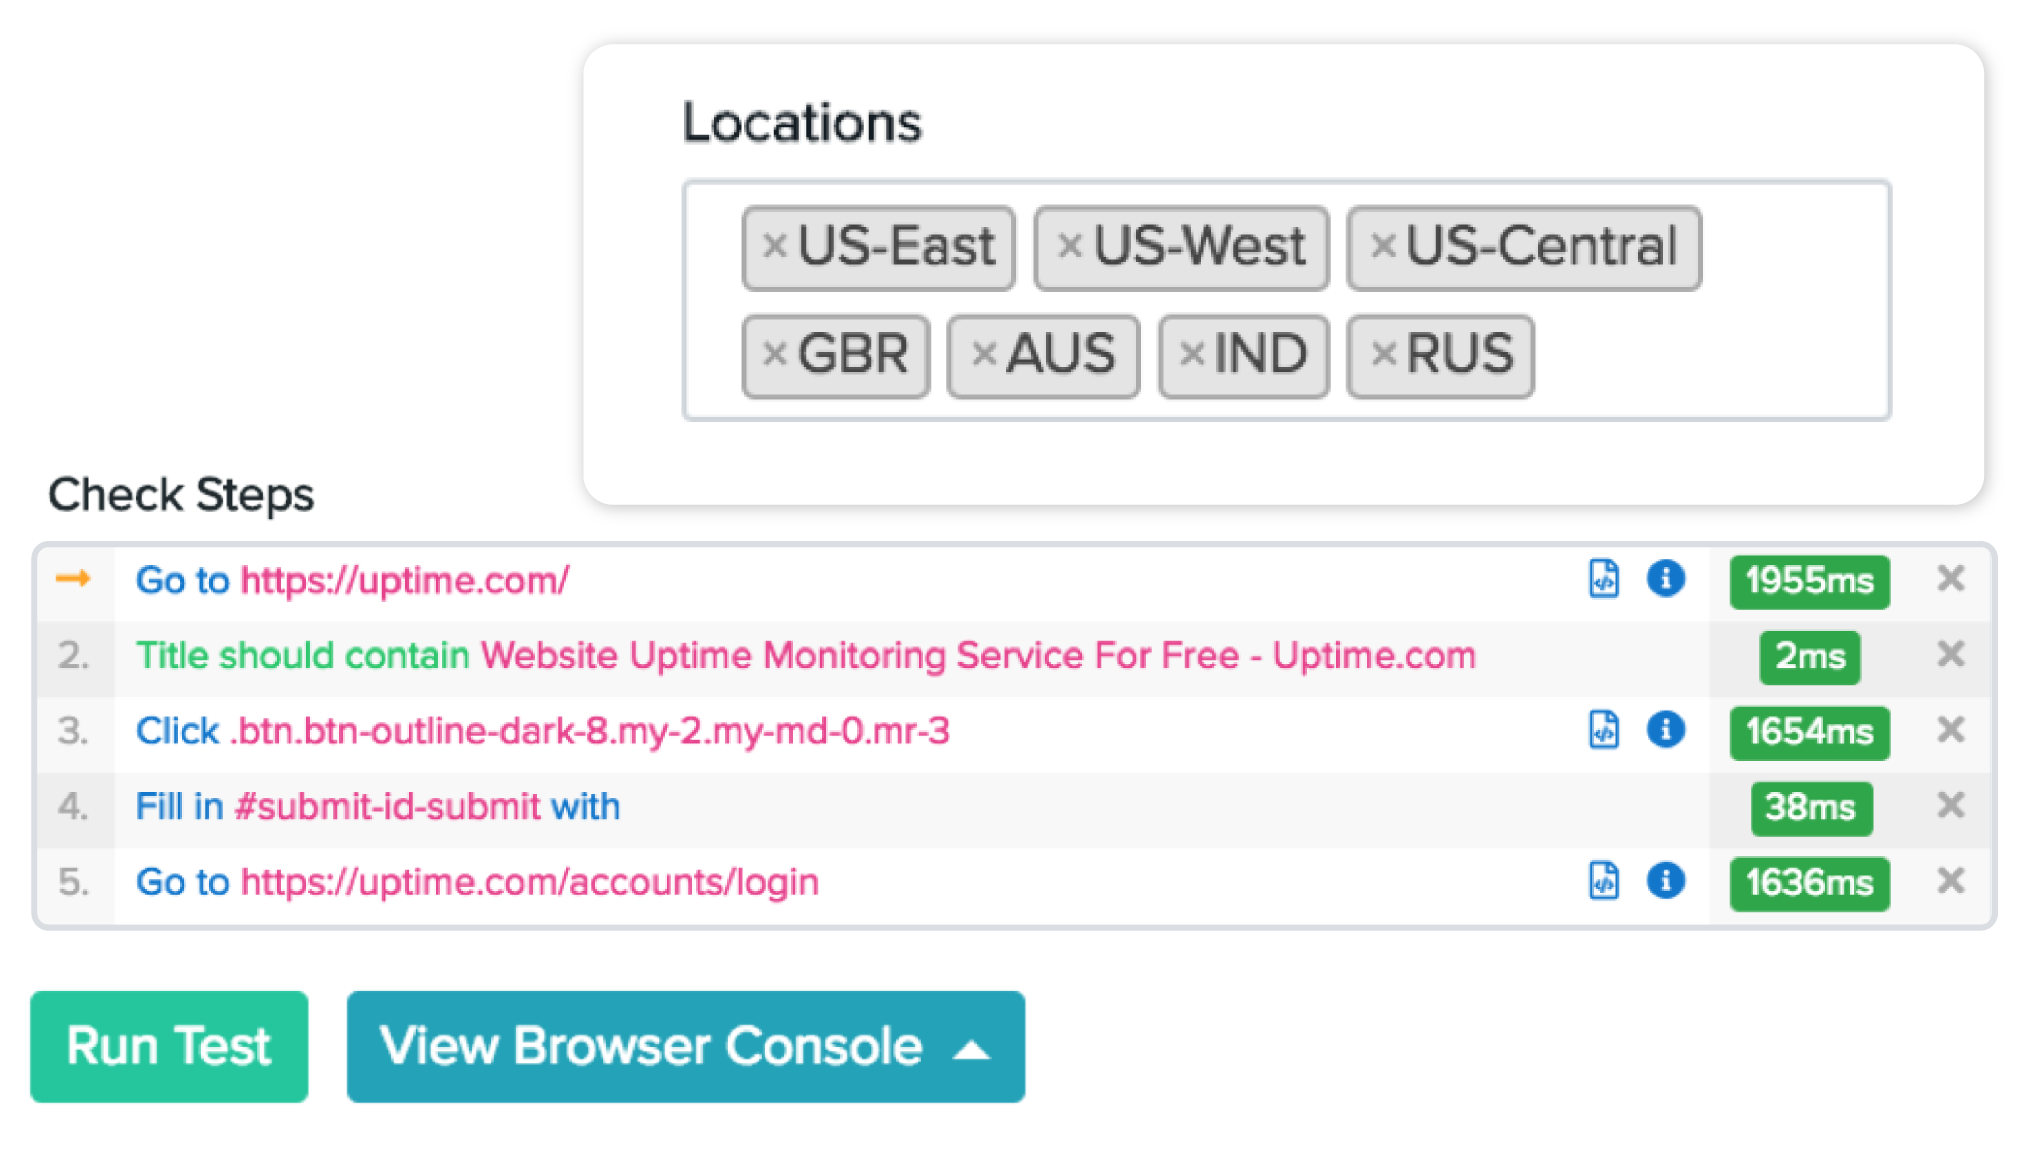This screenshot has width=2025, height=1174.
Task: Select the orange arrow on step 1
Action: [x=73, y=578]
